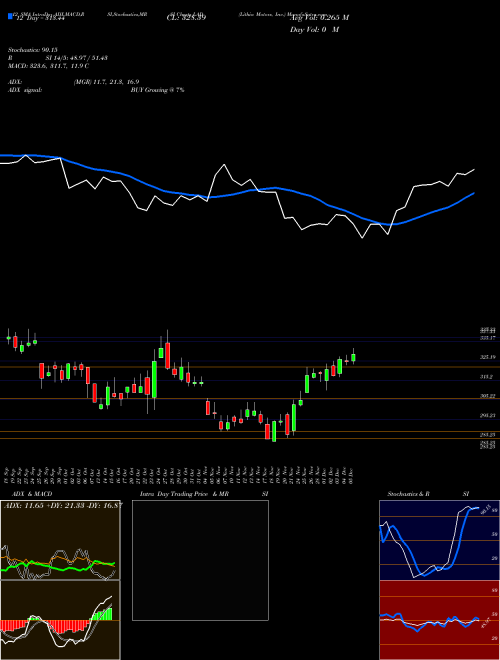Click the red-background RSI chart
The height and width of the screenshot is (660, 500).
coord(439,620)
